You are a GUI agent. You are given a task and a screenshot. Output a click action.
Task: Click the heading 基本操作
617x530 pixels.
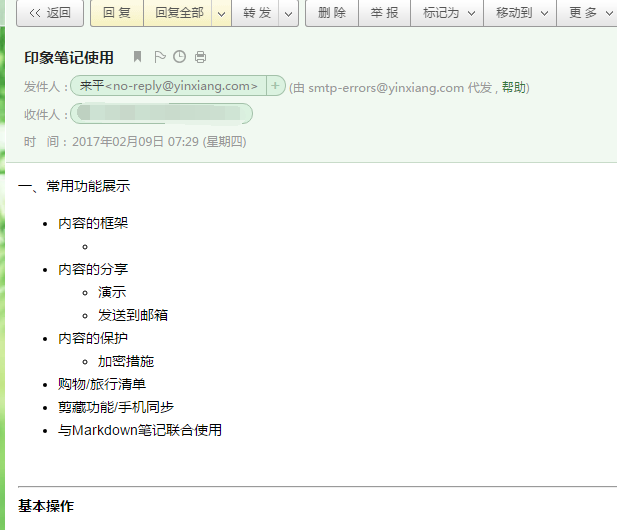tap(46, 506)
